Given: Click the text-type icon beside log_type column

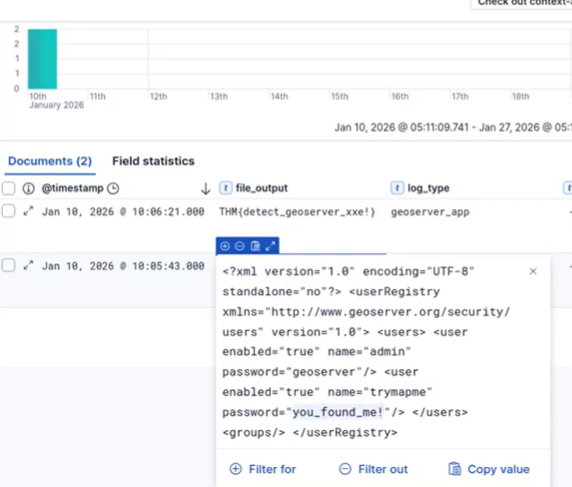Looking at the screenshot, I should click(x=397, y=188).
